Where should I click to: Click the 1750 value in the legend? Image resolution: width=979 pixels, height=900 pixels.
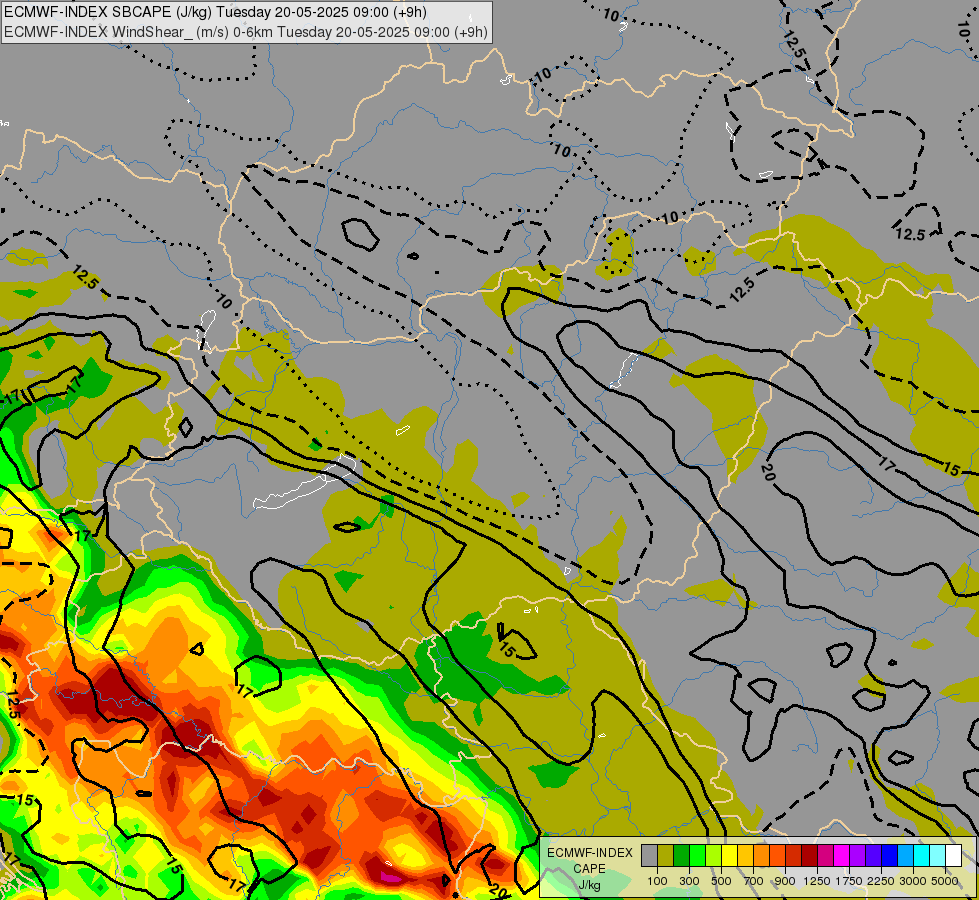tap(849, 881)
